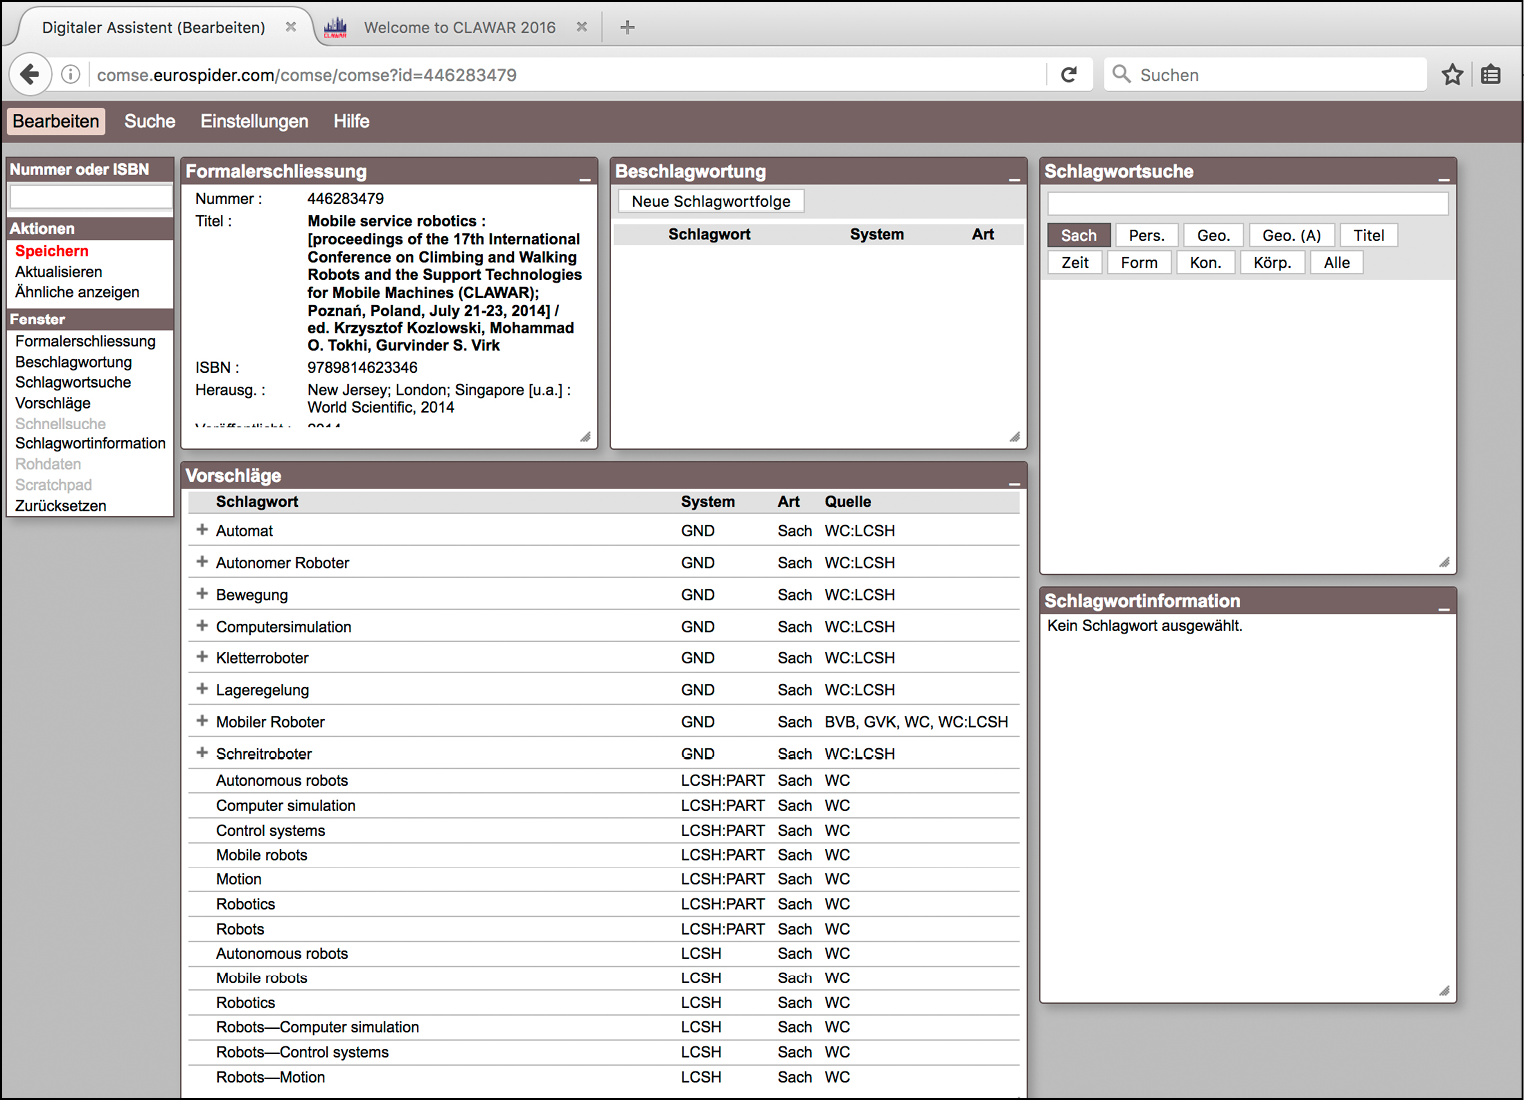Select the Geo. (A) search filter
1524x1100 pixels.
coord(1292,235)
